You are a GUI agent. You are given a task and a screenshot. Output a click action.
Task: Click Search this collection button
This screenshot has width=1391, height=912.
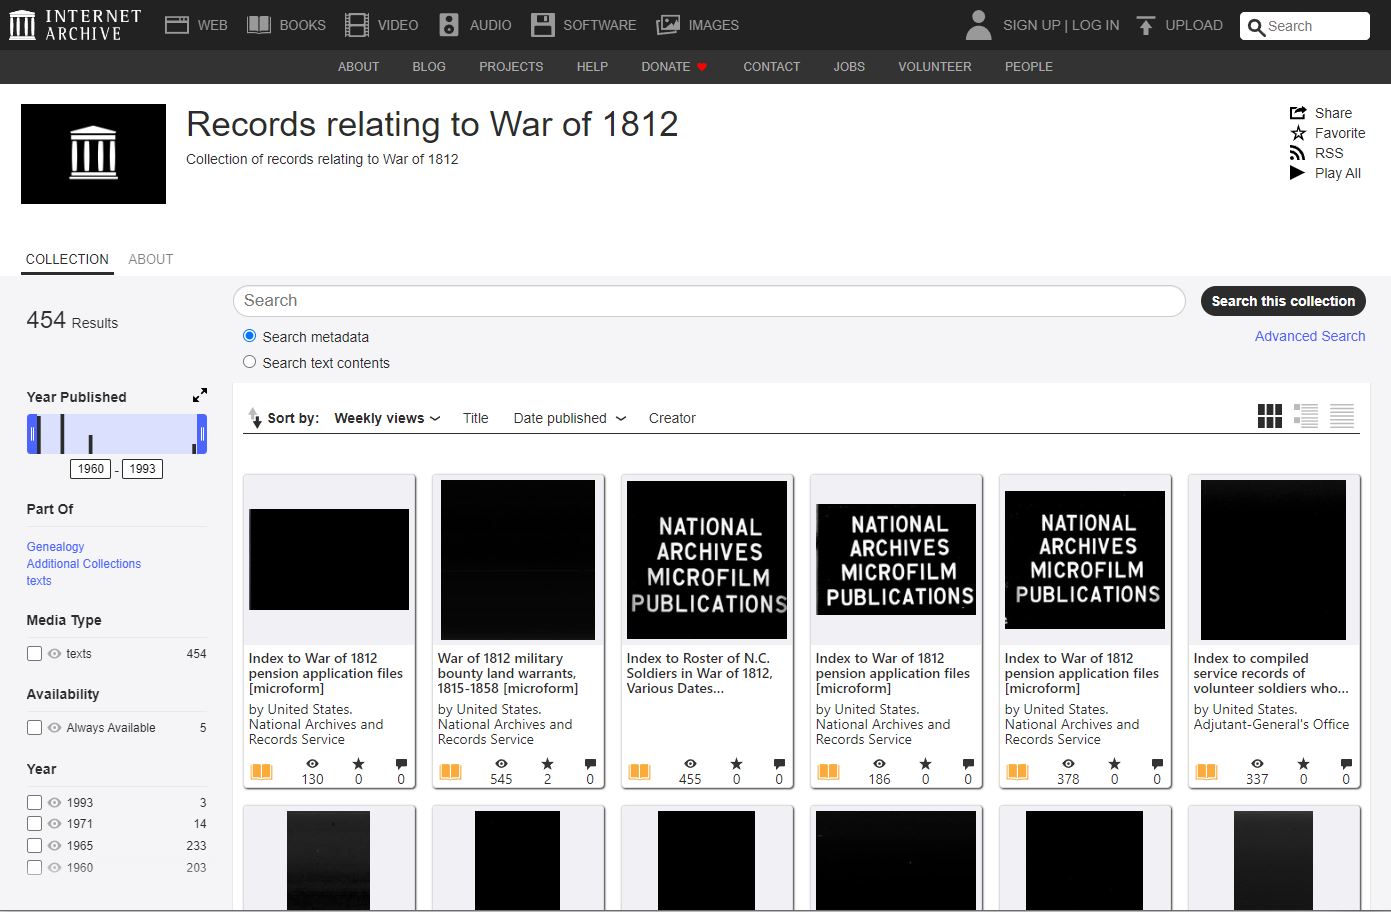click(1283, 301)
